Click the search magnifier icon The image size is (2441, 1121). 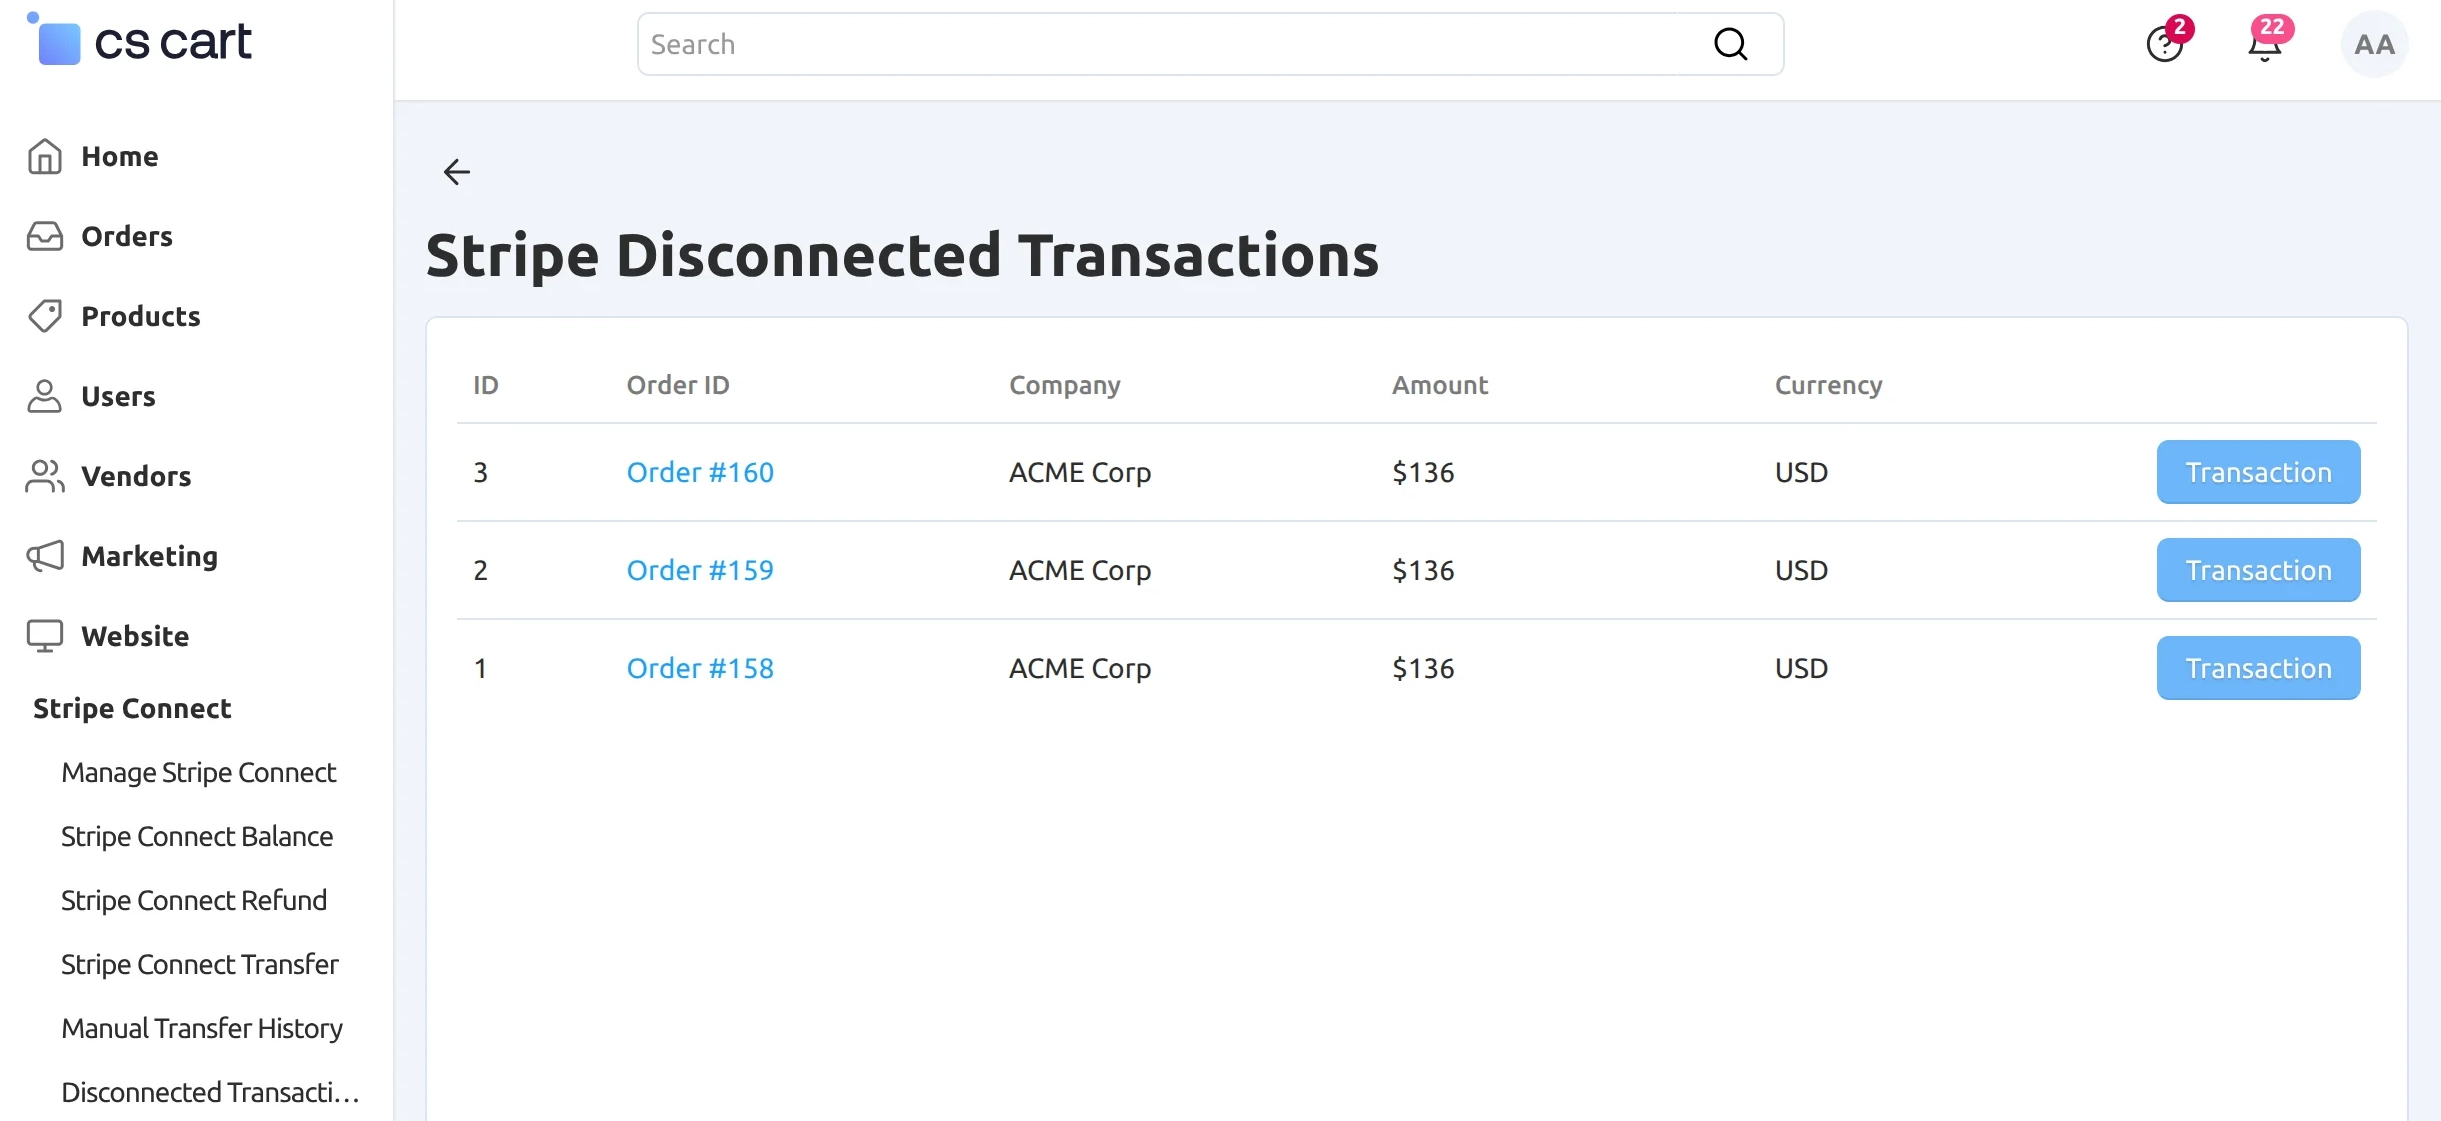tap(1731, 44)
